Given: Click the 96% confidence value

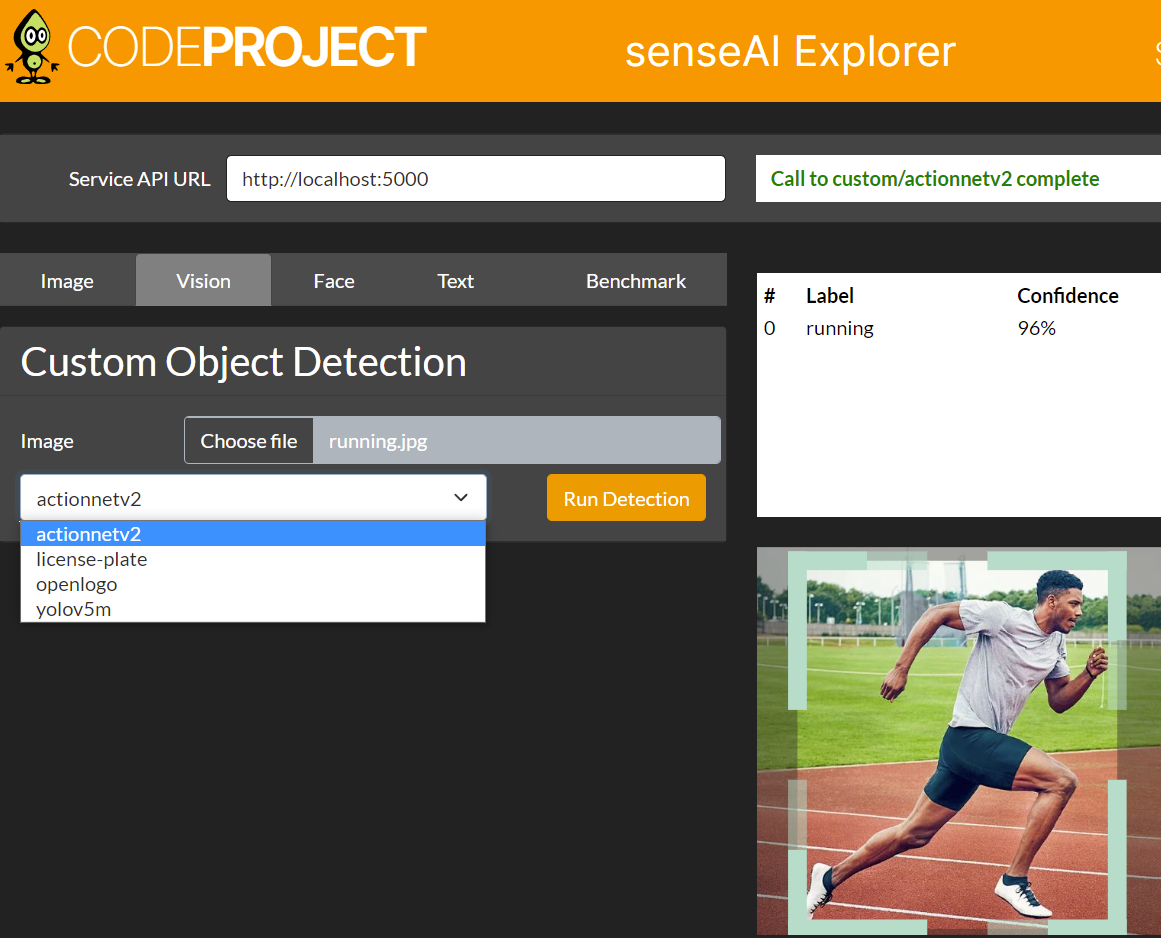Looking at the screenshot, I should [1037, 328].
